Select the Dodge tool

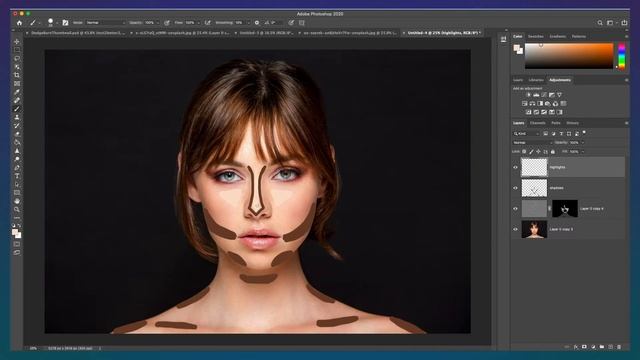point(17,159)
